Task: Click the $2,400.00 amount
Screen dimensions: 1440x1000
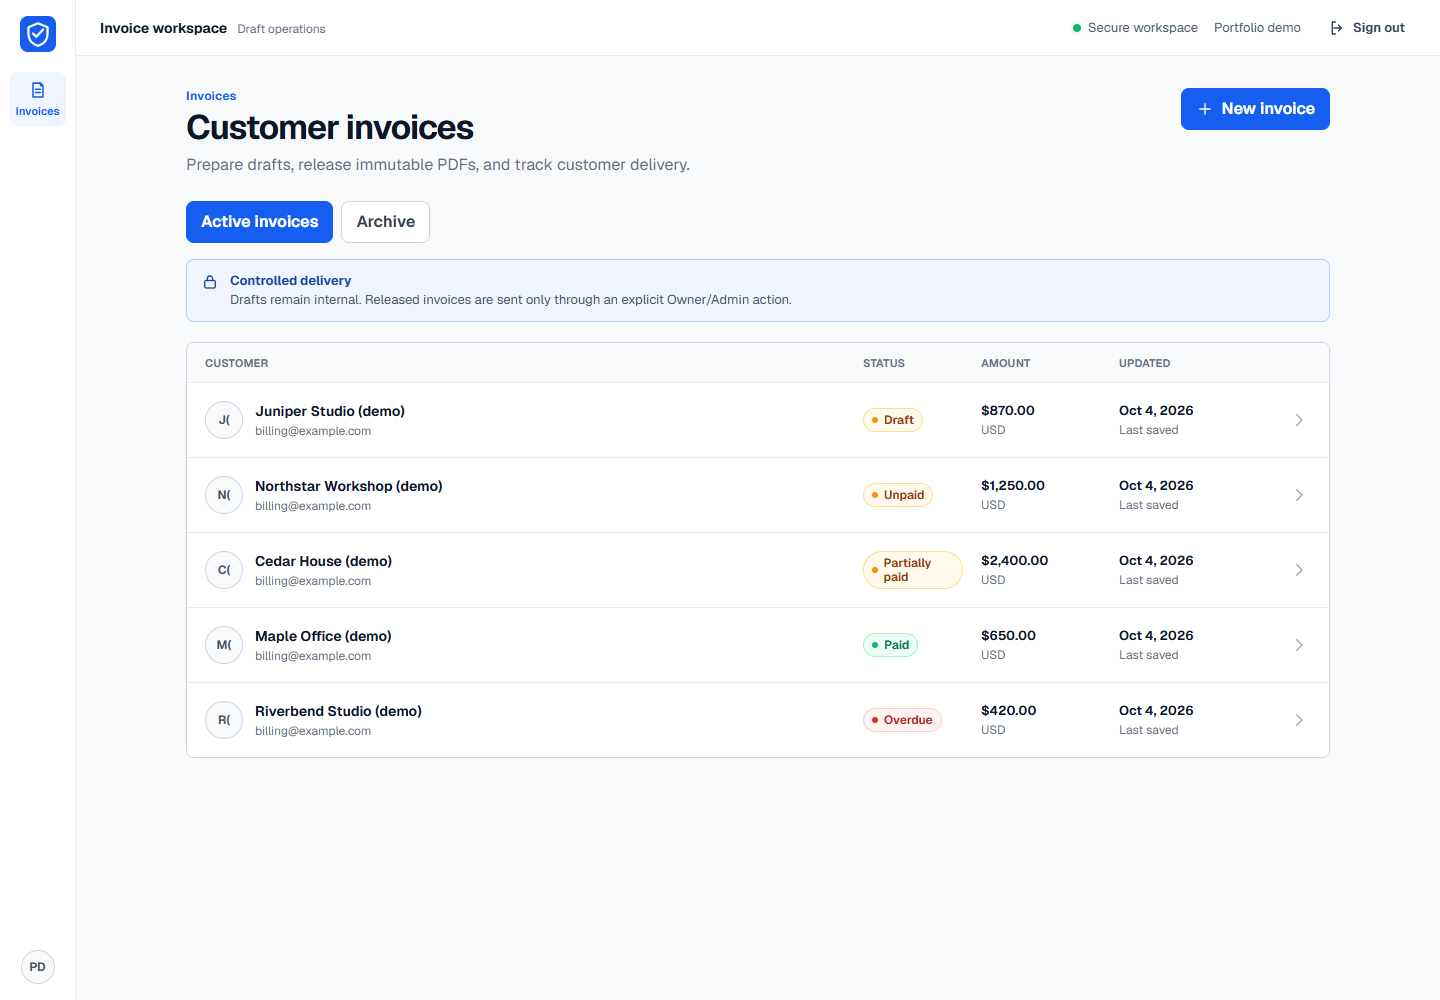Action: coord(1015,561)
